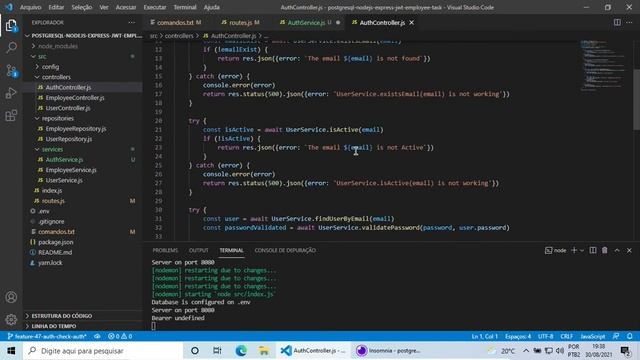Open editor more actions ellipsis
640x360 pixels.
pos(629,22)
